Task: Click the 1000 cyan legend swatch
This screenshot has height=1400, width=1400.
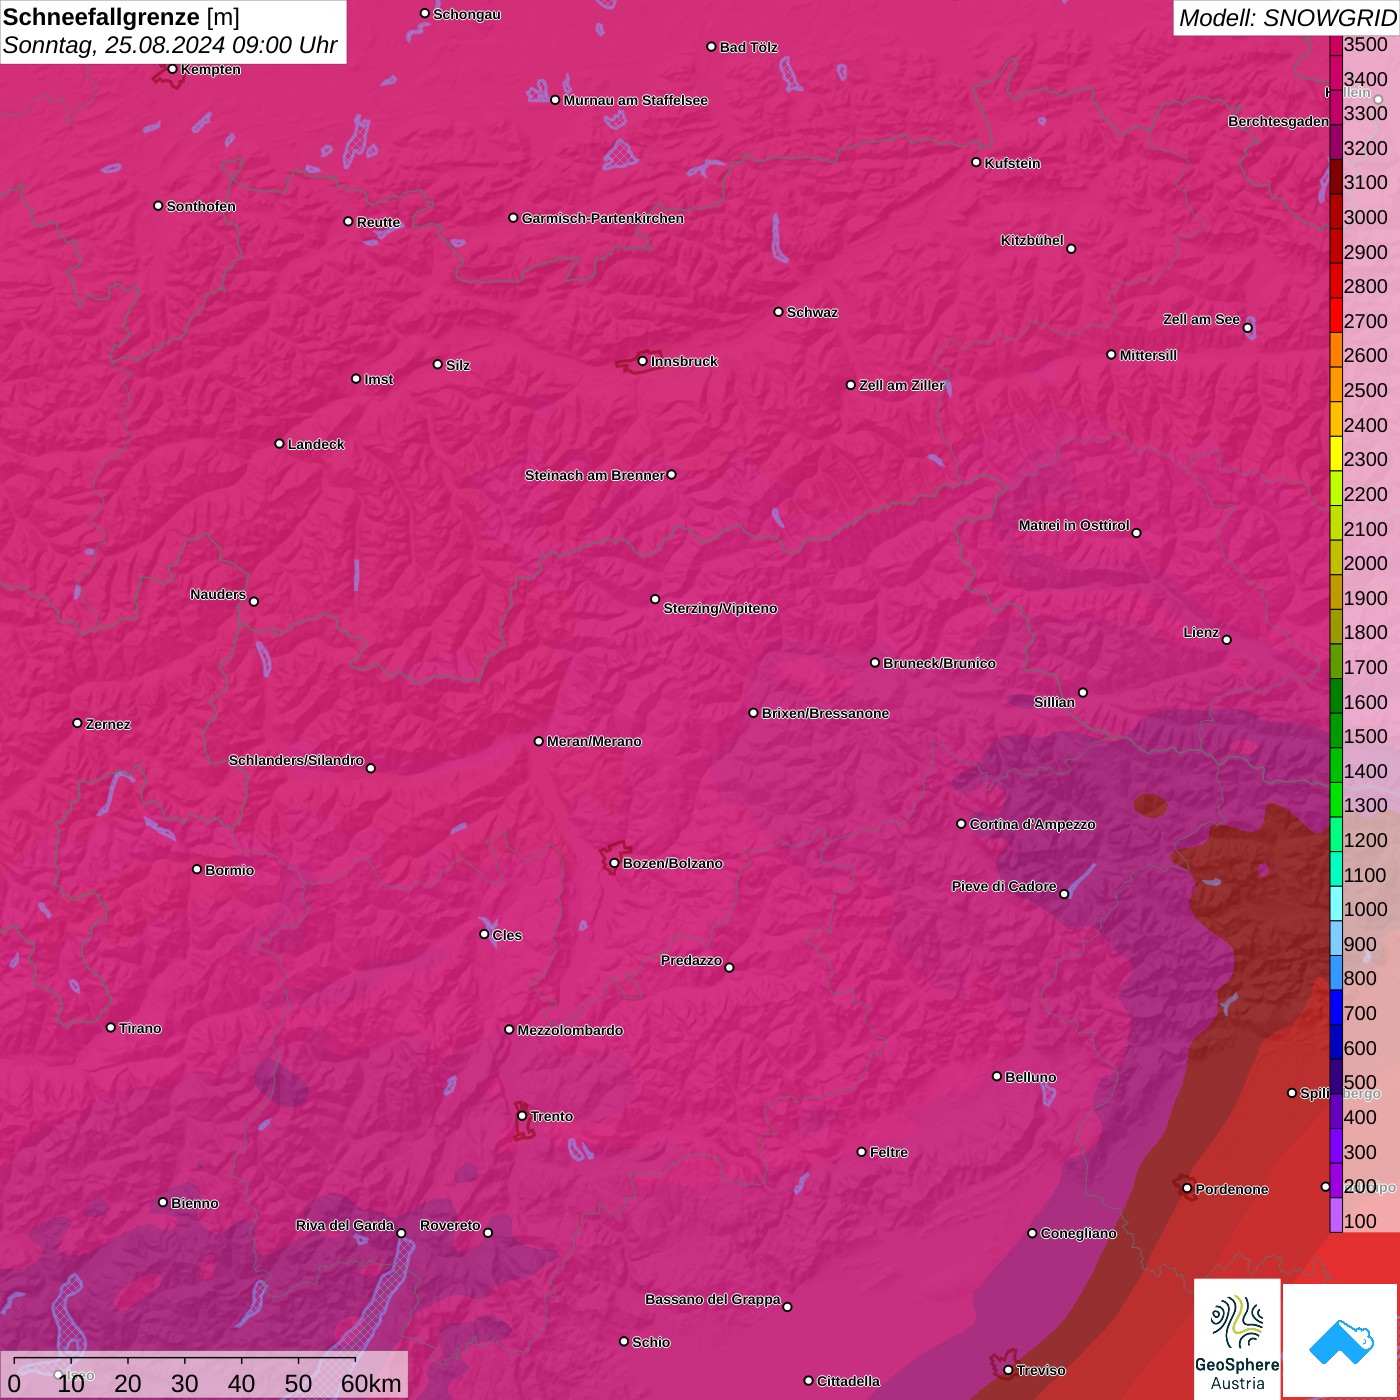Action: tap(1336, 903)
